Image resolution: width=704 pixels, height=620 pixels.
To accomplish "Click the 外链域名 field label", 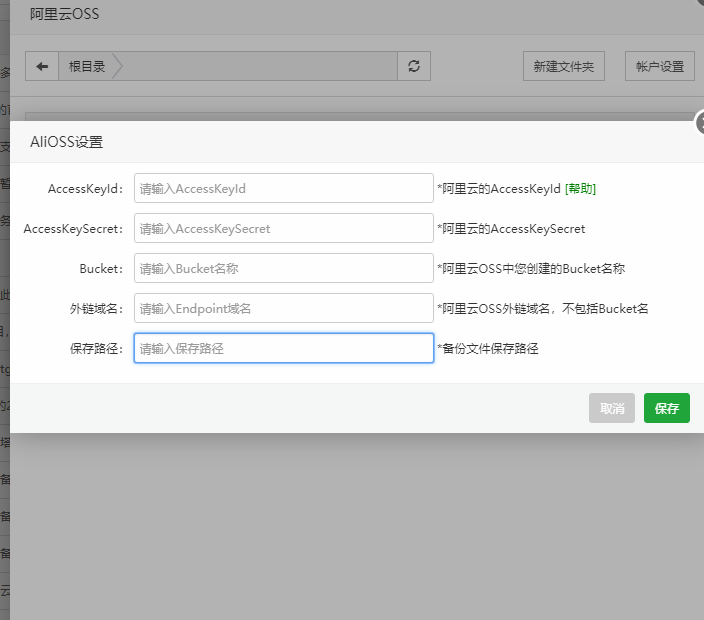I will 96,308.
